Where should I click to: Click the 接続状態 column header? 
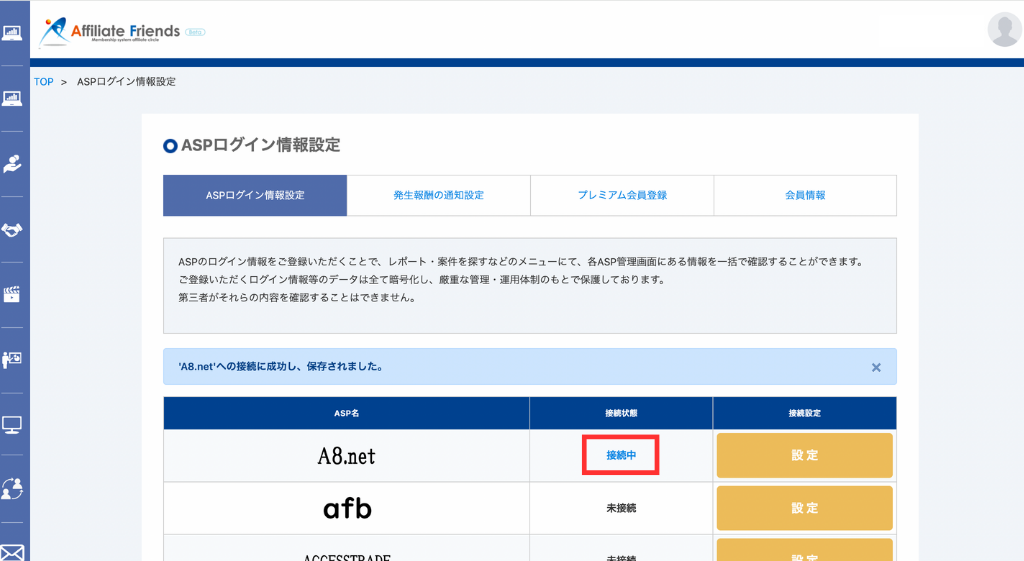click(x=621, y=413)
